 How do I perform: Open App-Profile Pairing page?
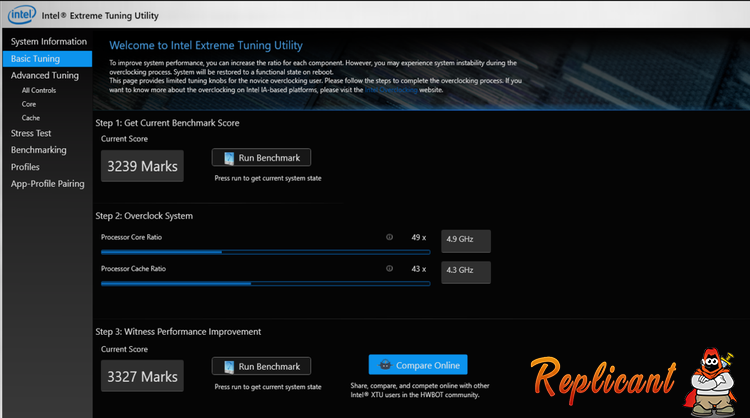pyautogui.click(x=47, y=184)
